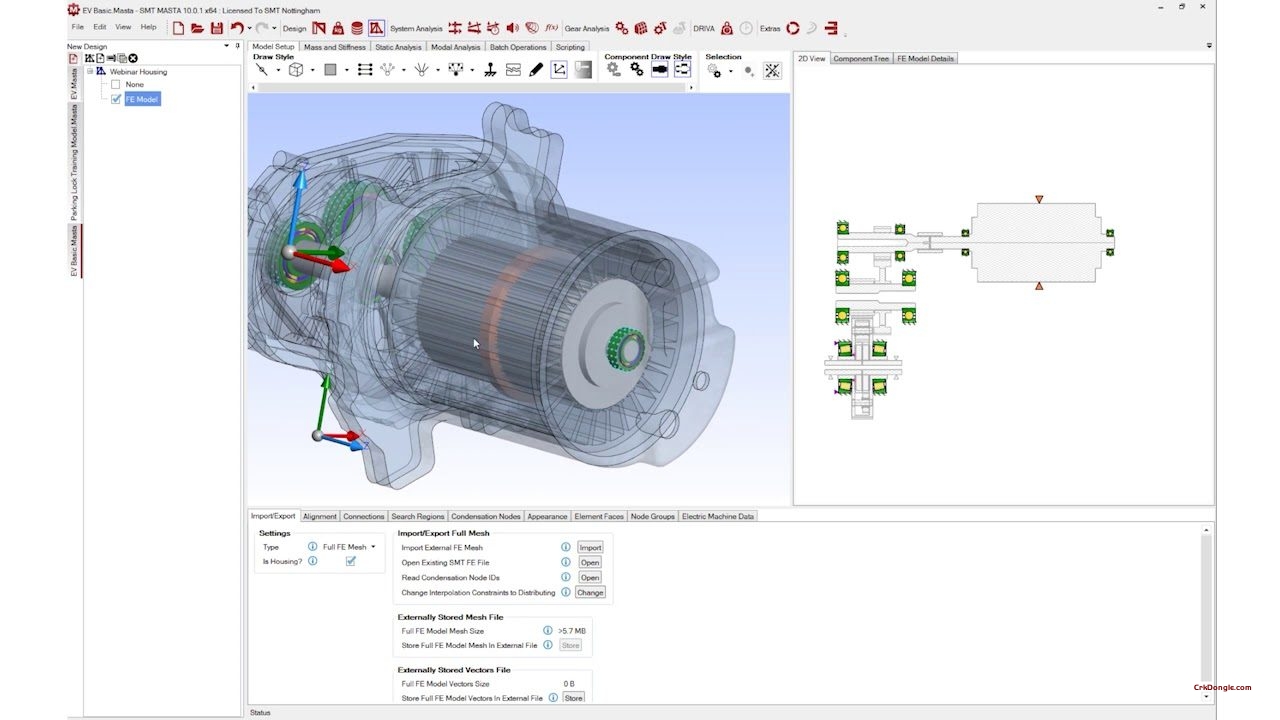The width and height of the screenshot is (1280, 720).
Task: Click the Extras circular arrow icon
Action: click(793, 28)
